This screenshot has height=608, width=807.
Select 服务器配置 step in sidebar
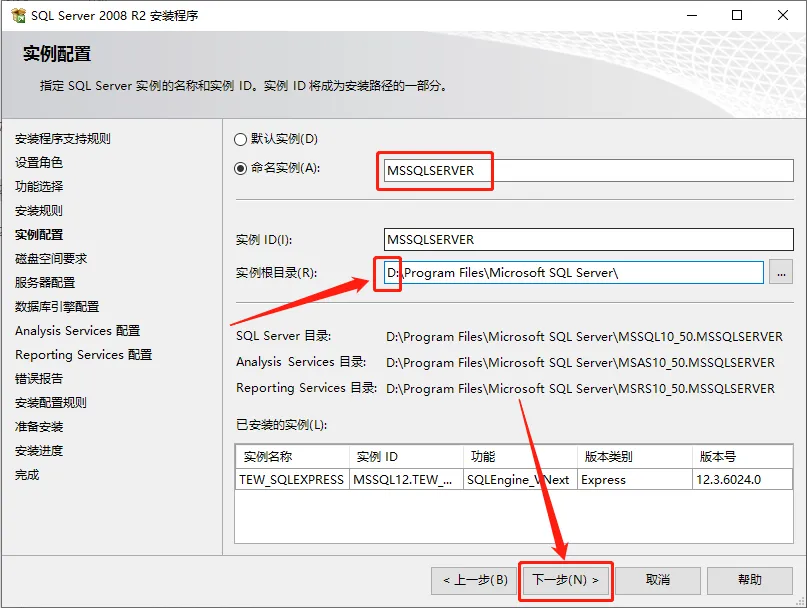[45, 283]
